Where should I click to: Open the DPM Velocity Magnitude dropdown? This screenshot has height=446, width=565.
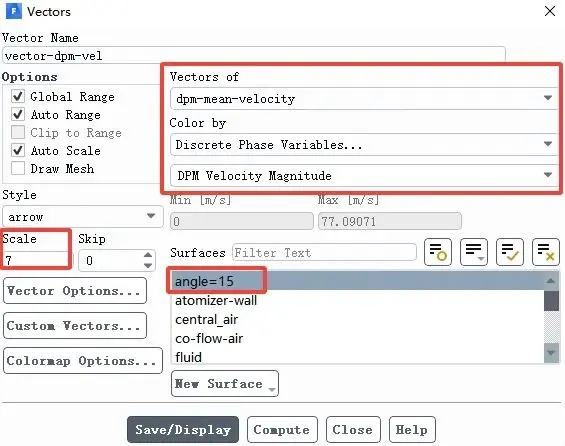tap(364, 175)
